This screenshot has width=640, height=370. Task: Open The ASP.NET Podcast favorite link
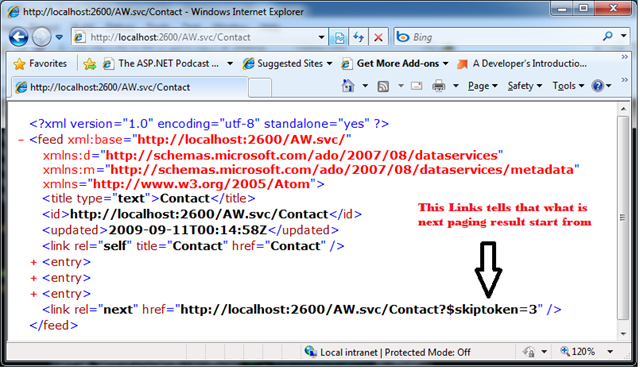(161, 64)
